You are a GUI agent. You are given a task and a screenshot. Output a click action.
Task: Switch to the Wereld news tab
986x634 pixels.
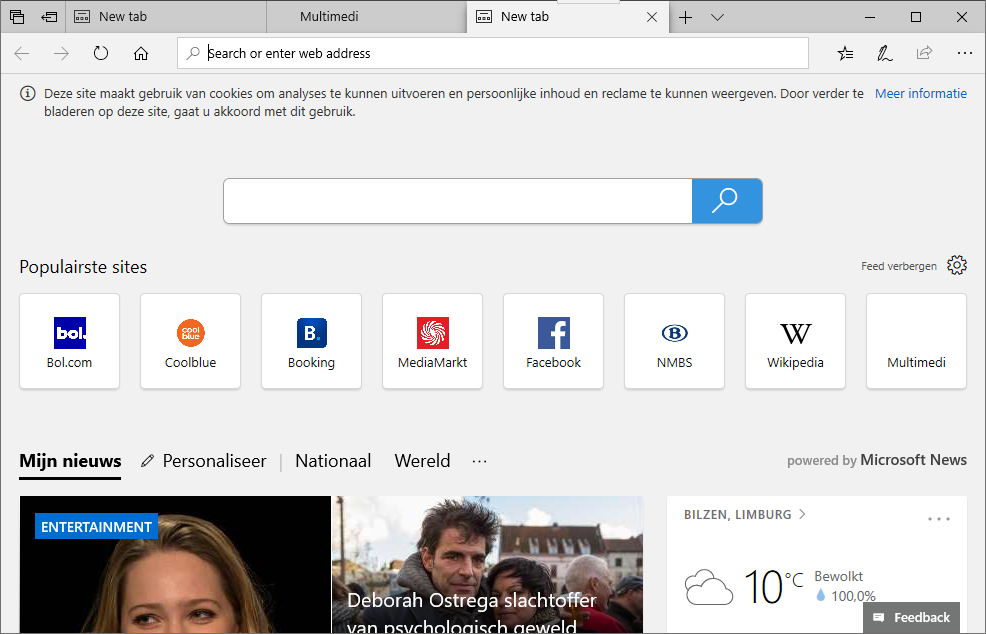423,461
